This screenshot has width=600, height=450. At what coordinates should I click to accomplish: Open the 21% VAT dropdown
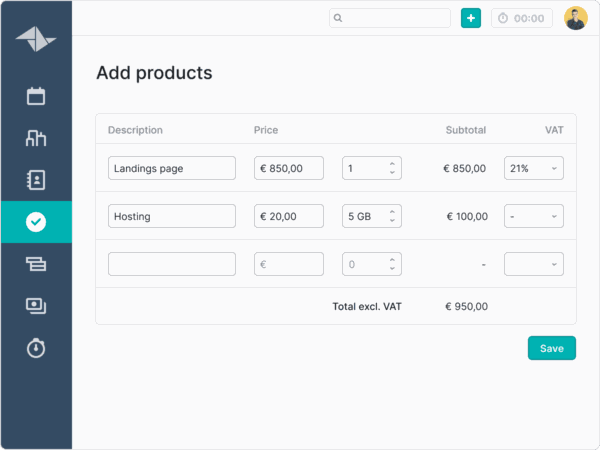point(534,168)
